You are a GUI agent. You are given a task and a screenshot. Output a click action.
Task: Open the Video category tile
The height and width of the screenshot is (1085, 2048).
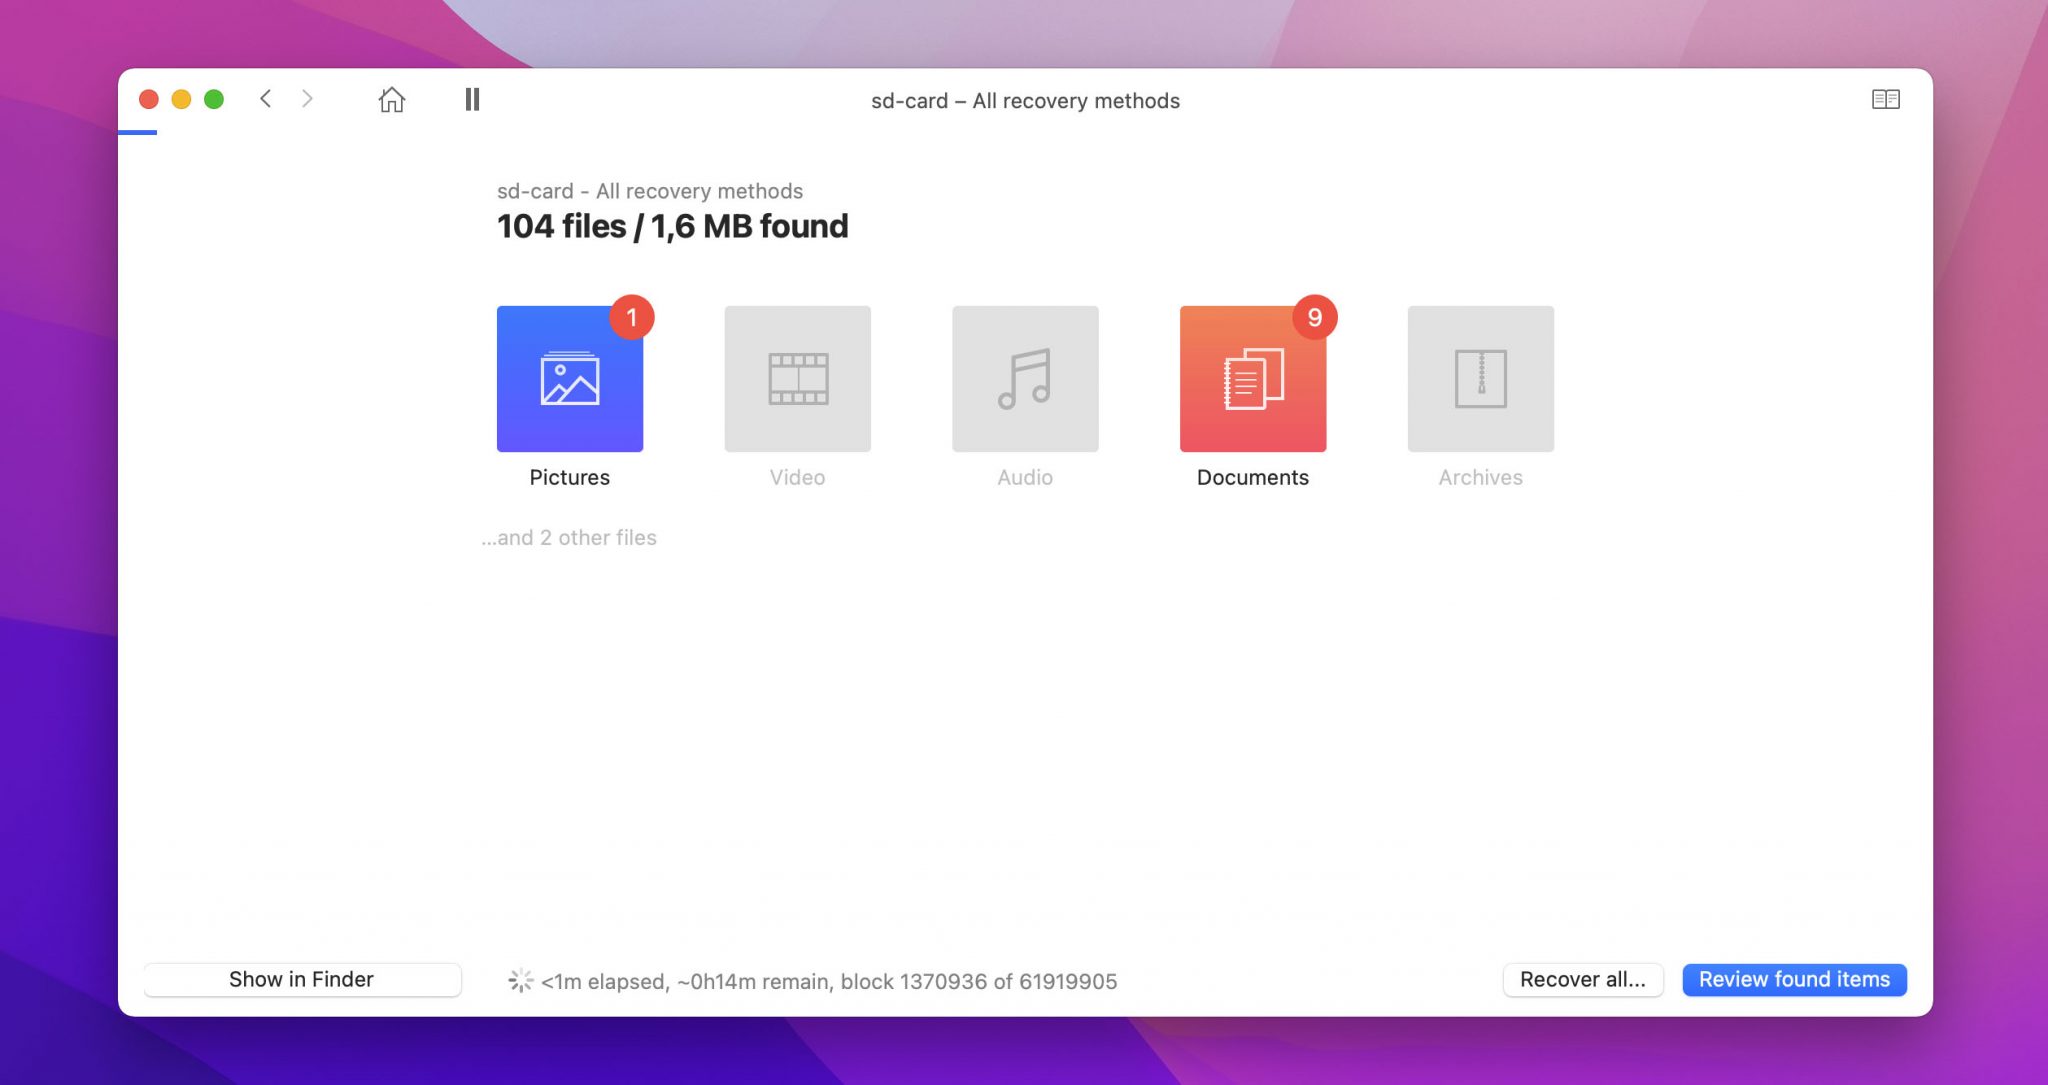click(x=797, y=379)
